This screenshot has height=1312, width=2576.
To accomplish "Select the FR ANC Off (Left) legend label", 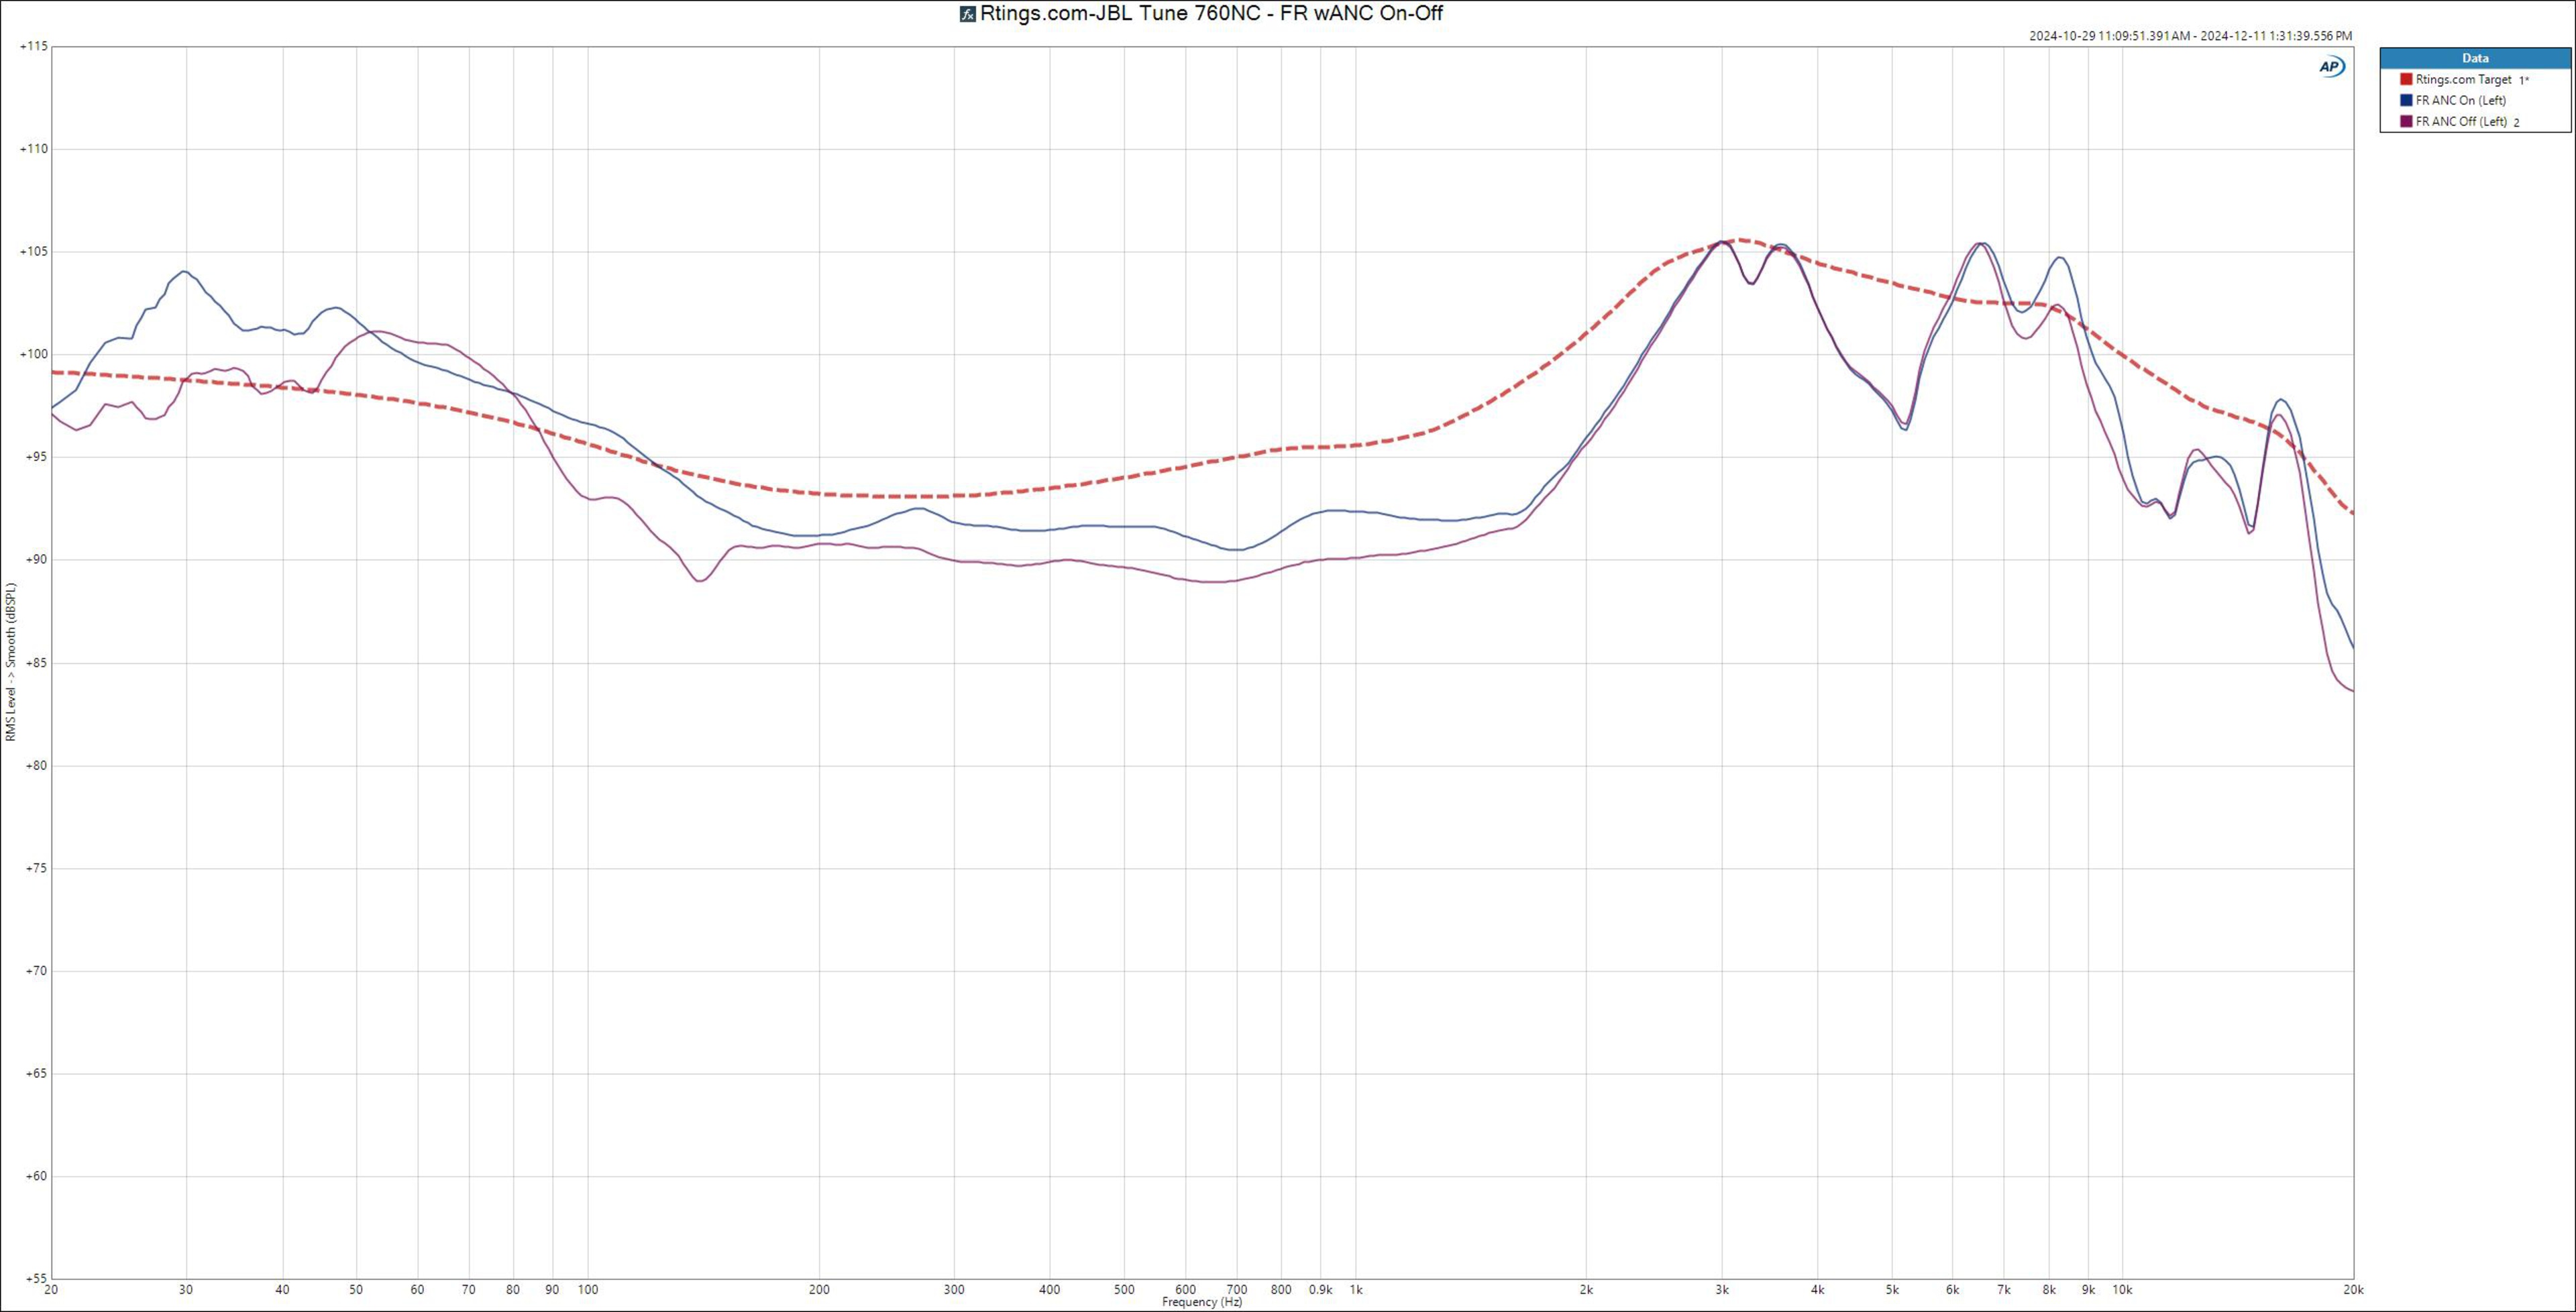I will click(x=2460, y=122).
